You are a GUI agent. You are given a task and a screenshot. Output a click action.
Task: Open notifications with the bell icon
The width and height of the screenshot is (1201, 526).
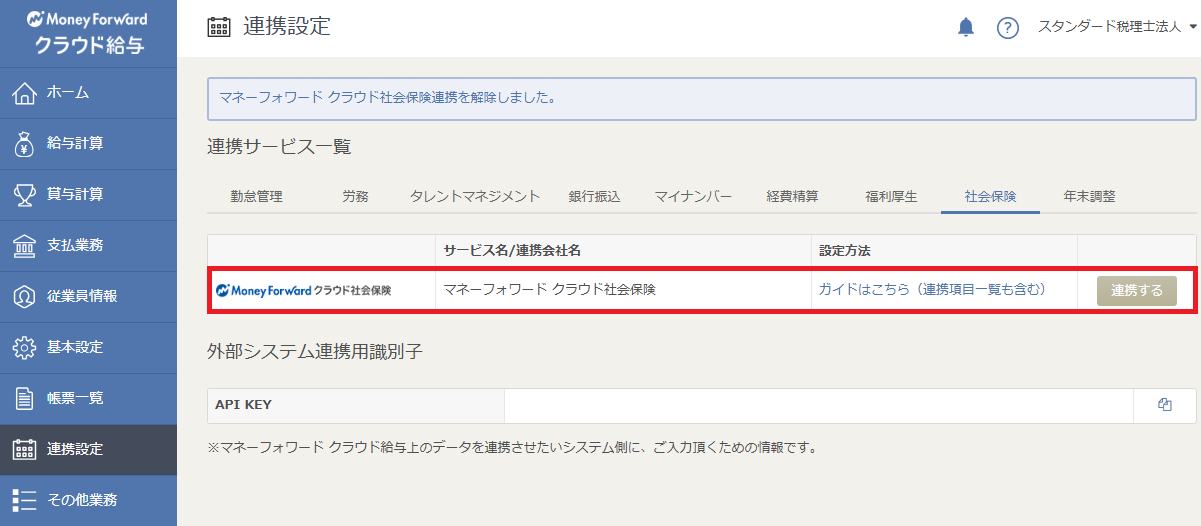(x=966, y=28)
